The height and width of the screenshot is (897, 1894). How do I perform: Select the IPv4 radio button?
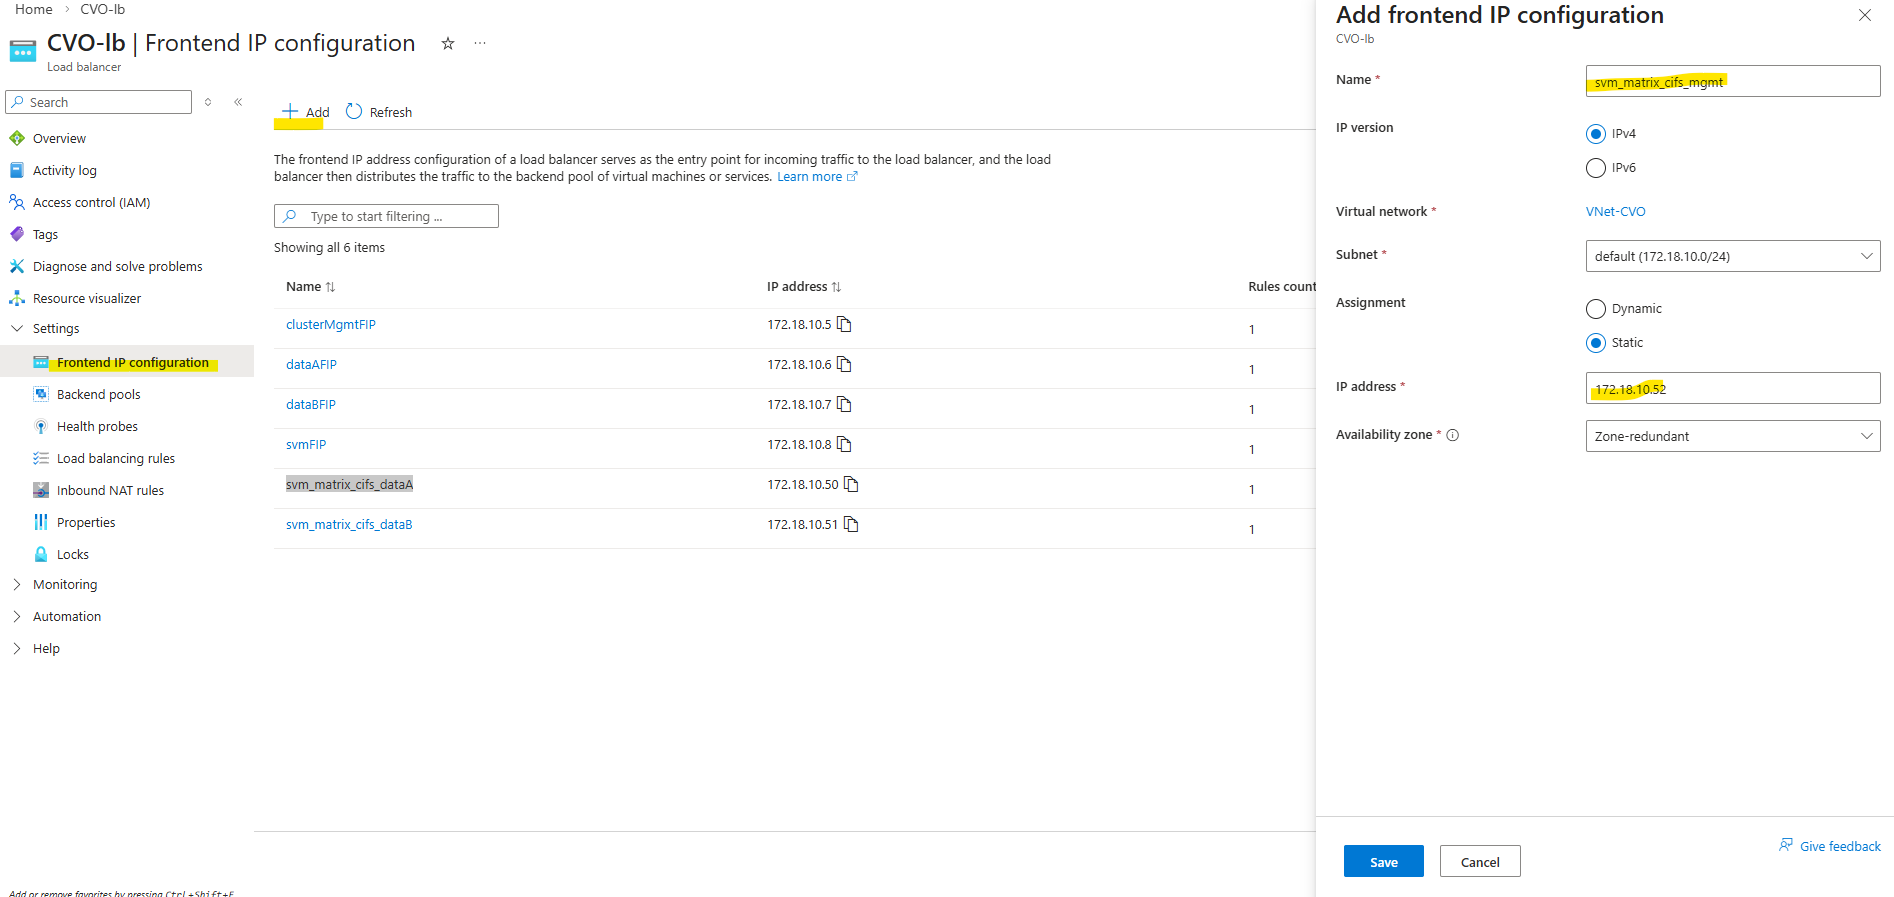(1596, 134)
